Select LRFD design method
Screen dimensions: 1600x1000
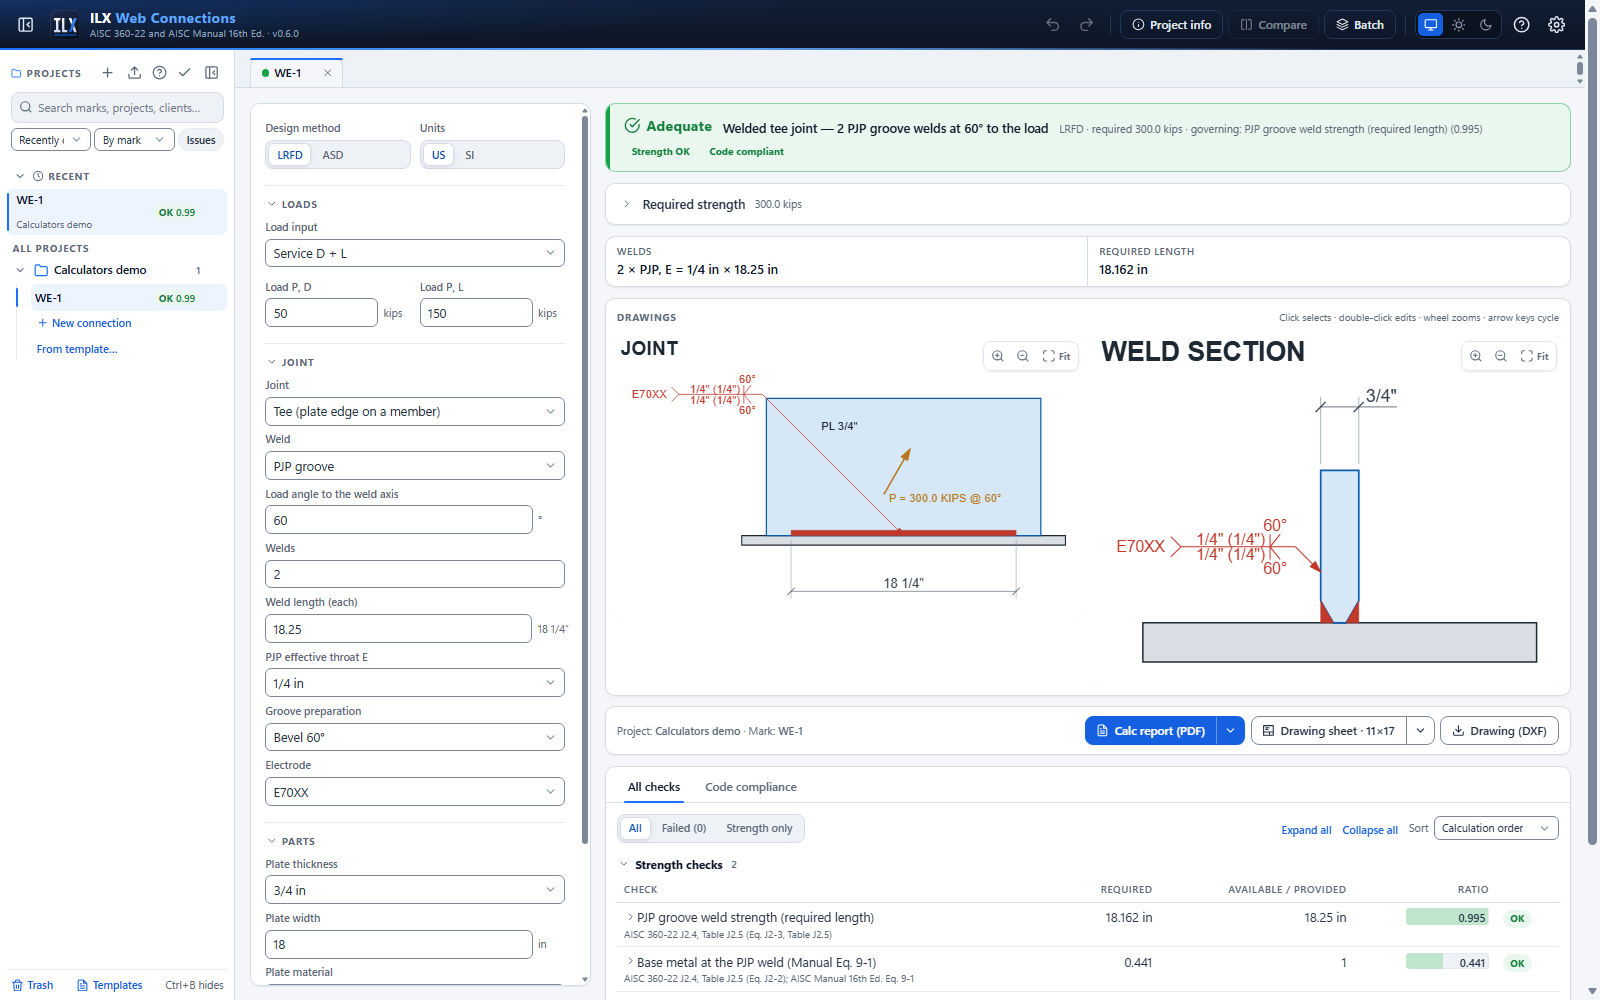[x=290, y=155]
